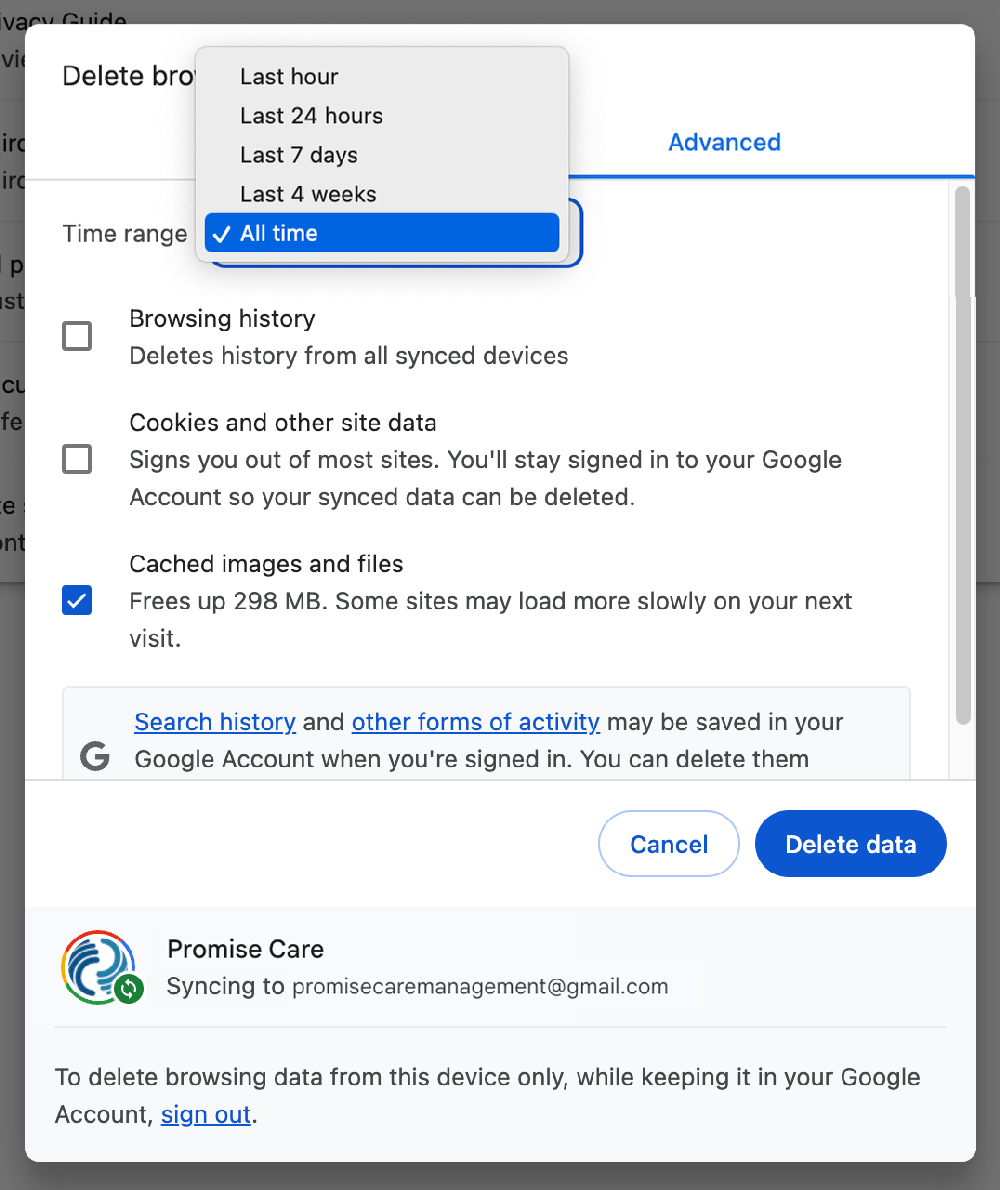Click the green sync badge icon
The width and height of the screenshot is (1000, 1190).
point(128,989)
